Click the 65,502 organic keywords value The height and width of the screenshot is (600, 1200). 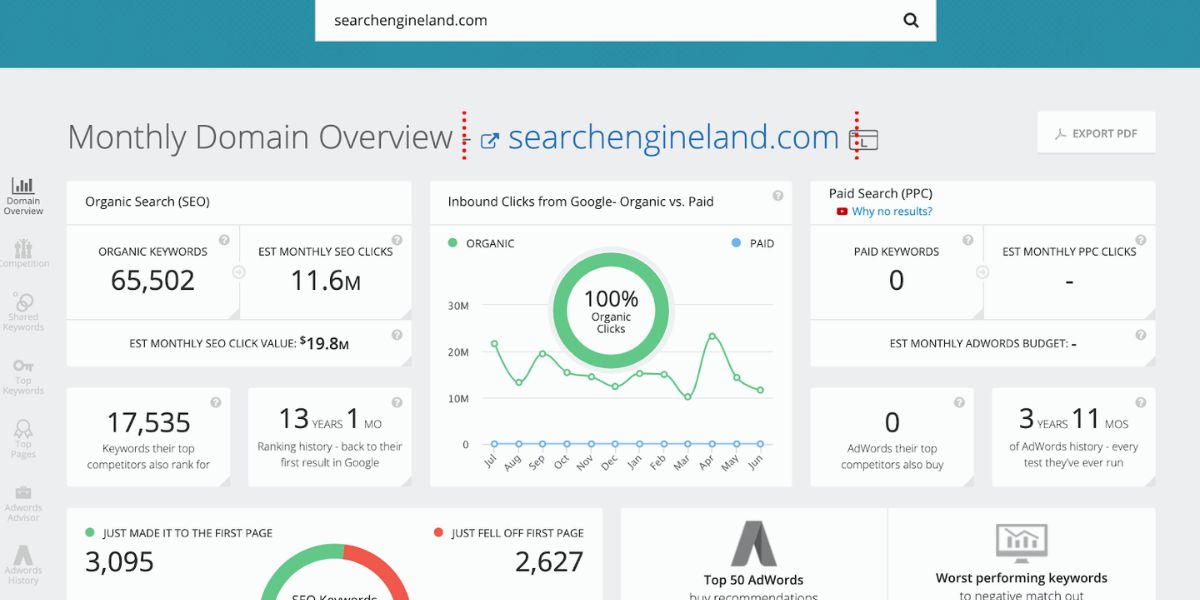[x=153, y=280]
